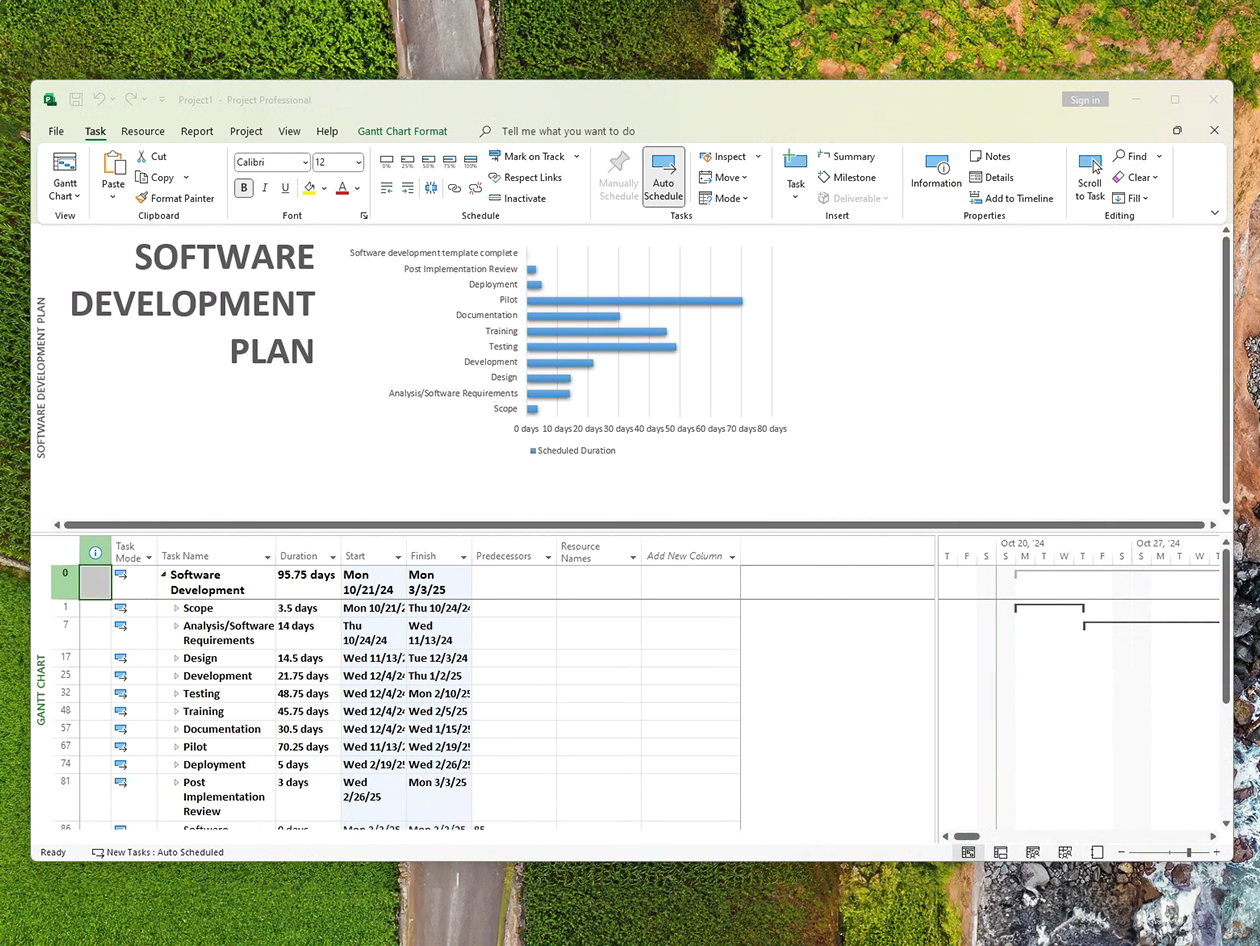Toggle Bold font formatting

tap(244, 188)
